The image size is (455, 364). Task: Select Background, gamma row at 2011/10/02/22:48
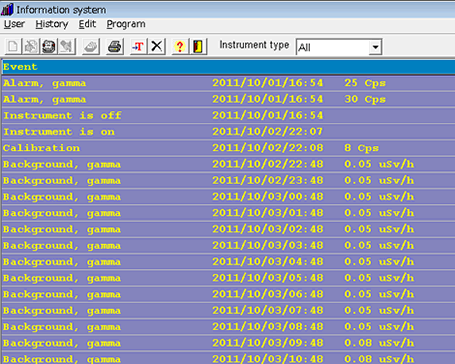pyautogui.click(x=228, y=164)
